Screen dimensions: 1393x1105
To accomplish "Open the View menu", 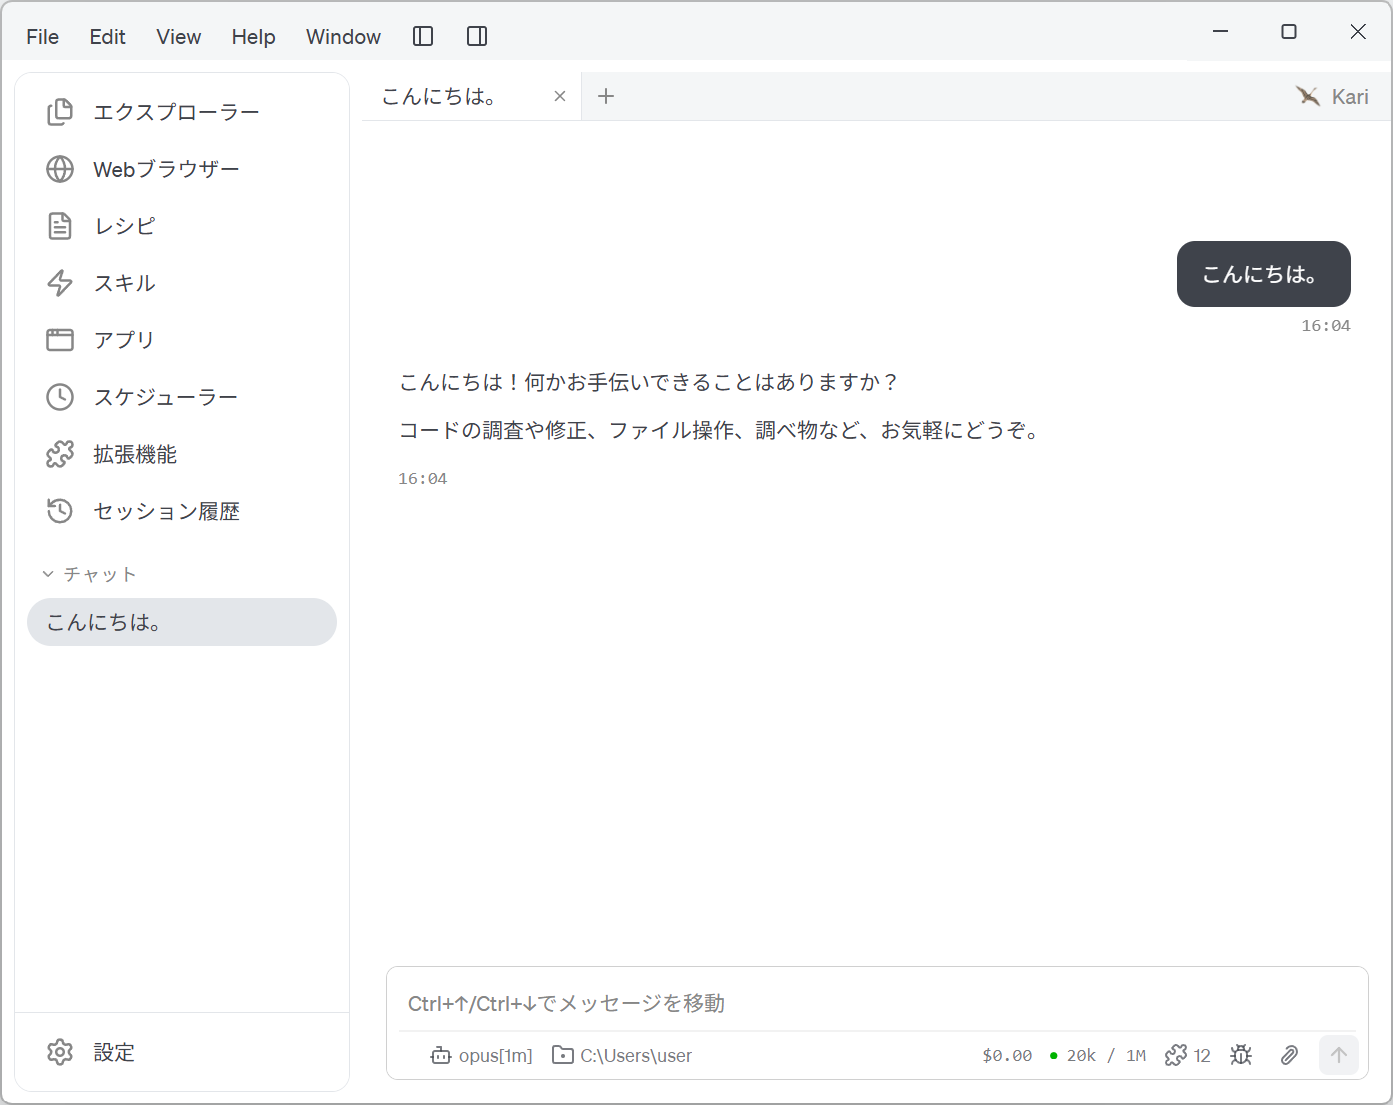I will click(x=178, y=37).
